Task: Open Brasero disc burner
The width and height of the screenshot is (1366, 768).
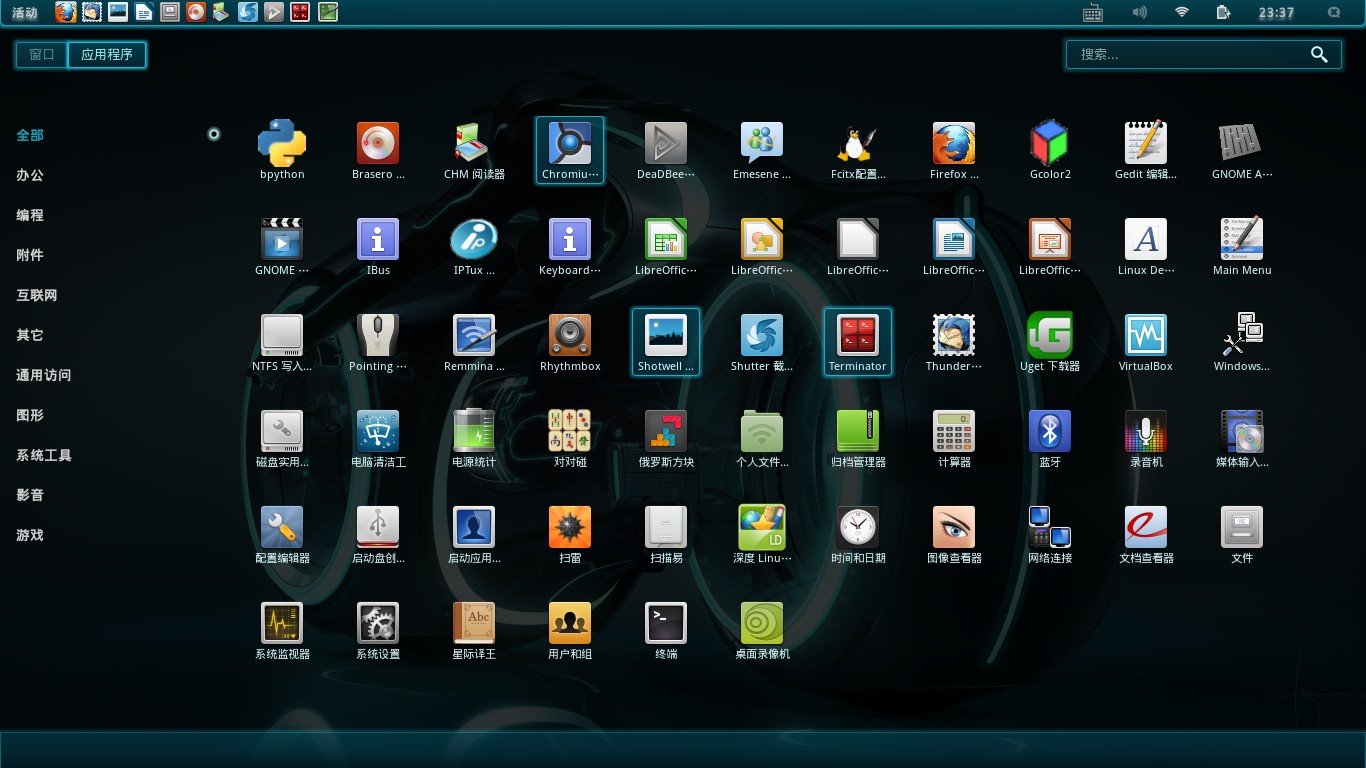Action: [378, 151]
